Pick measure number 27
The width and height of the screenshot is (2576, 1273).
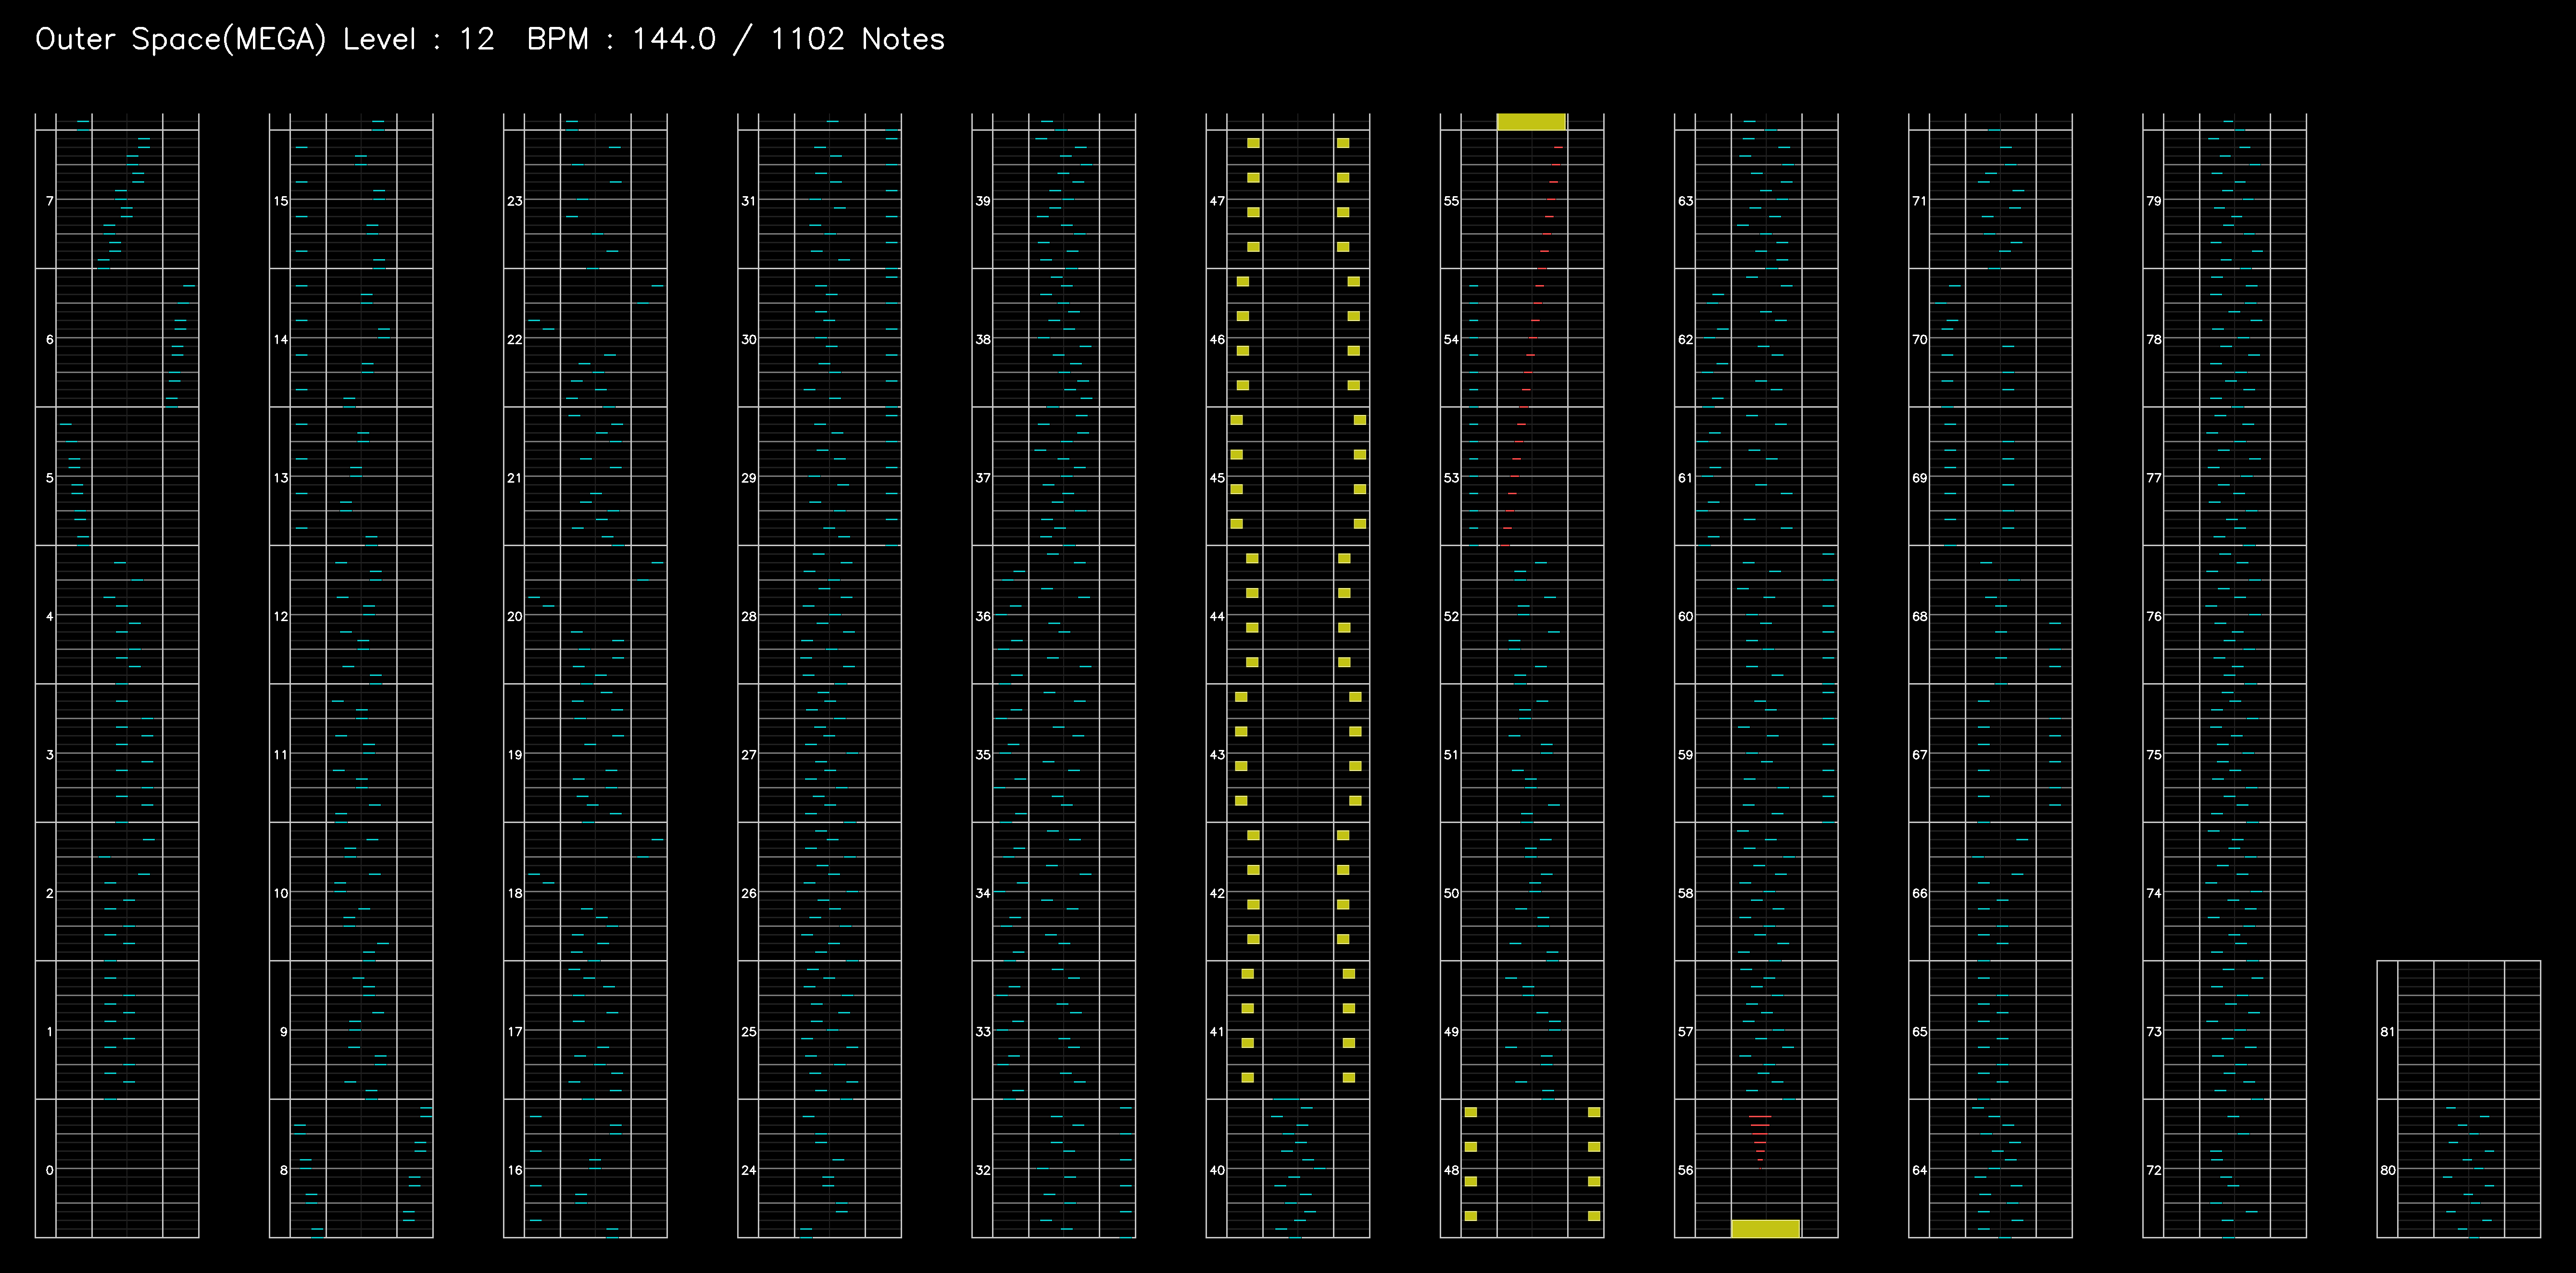[x=749, y=755]
